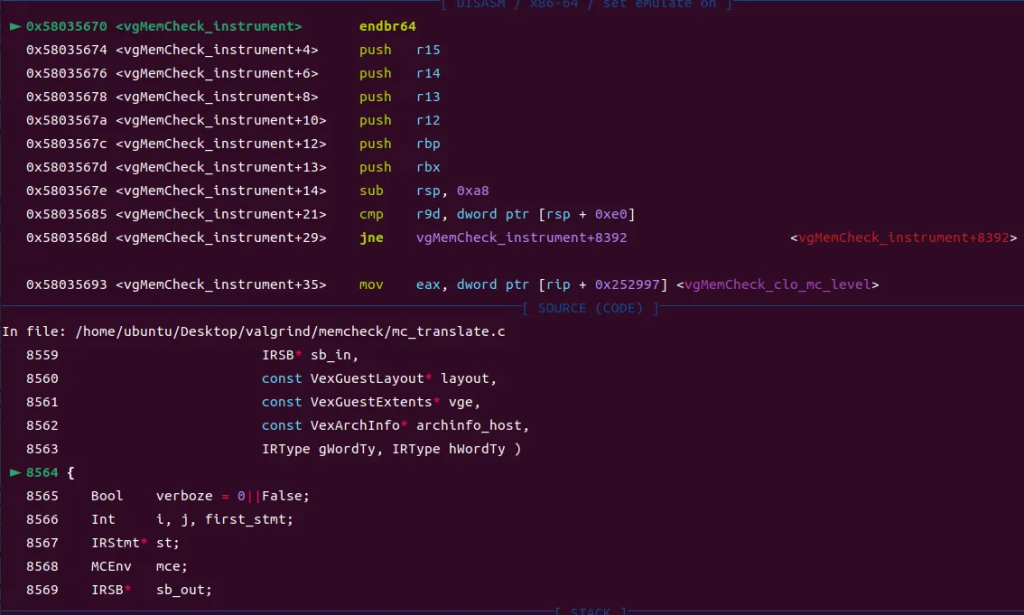1024x615 pixels.
Task: Click the IRSB* sb_out declaration
Action: click(x=151, y=589)
